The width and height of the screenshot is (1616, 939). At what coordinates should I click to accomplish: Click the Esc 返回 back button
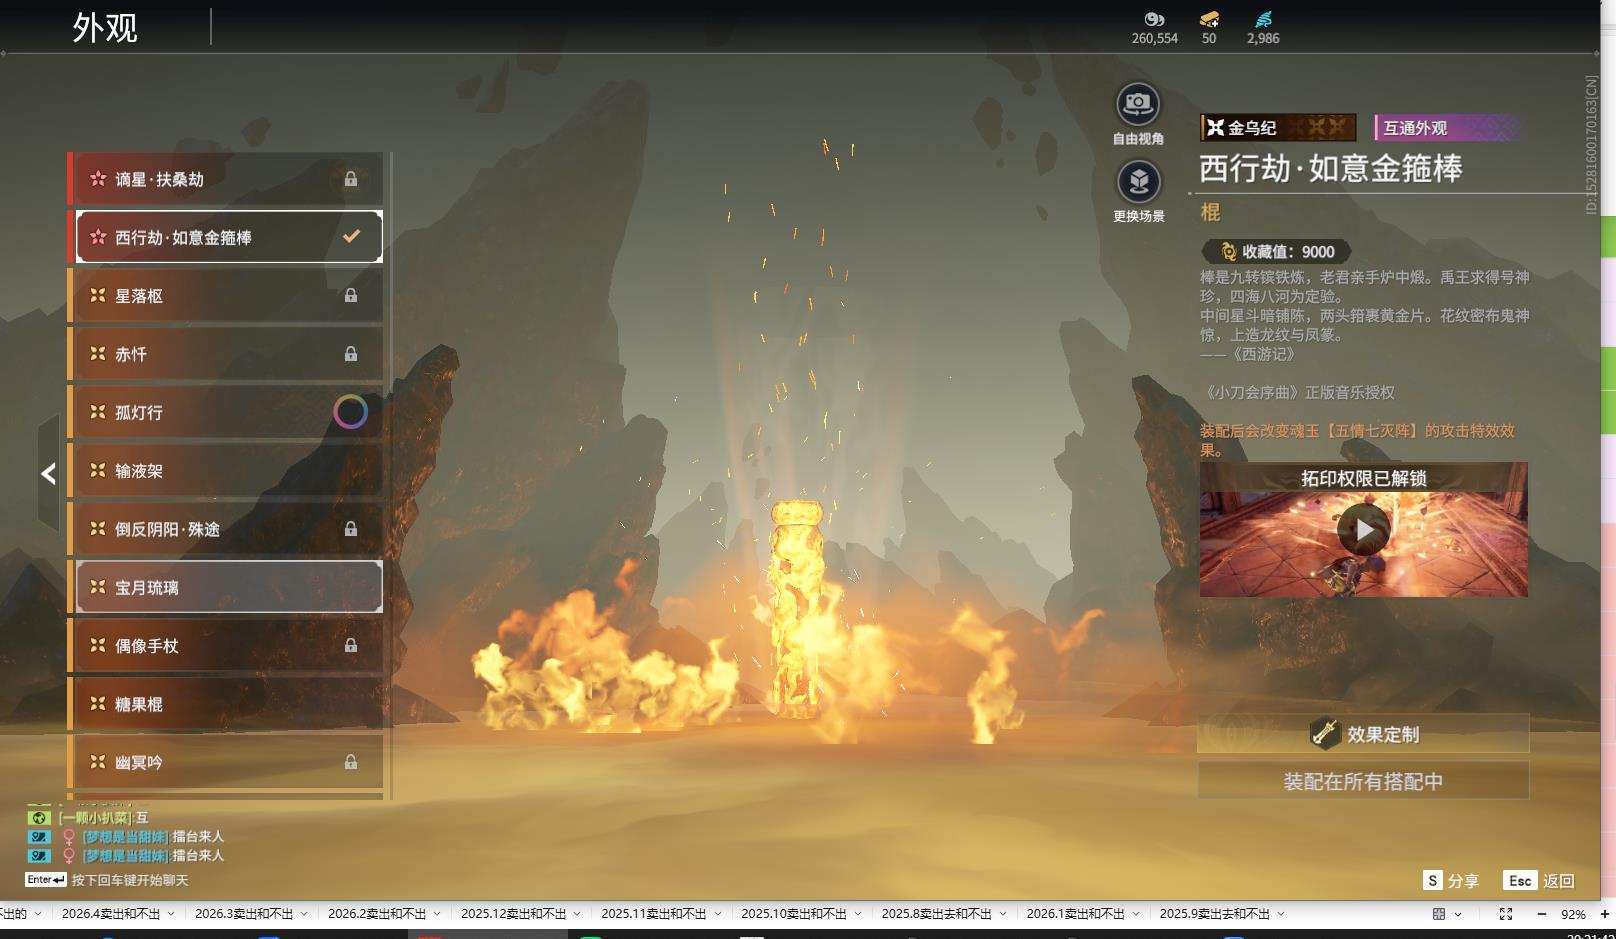pyautogui.click(x=1540, y=881)
